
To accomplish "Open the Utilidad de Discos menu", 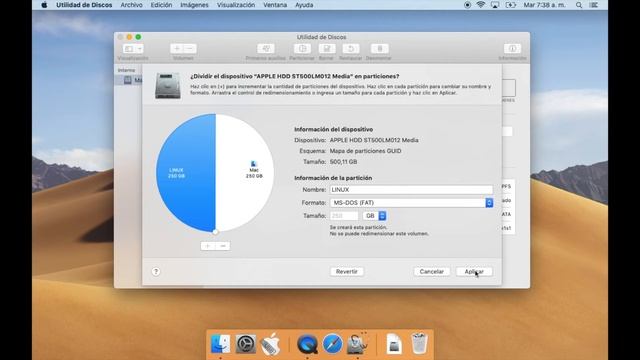I will tap(84, 5).
